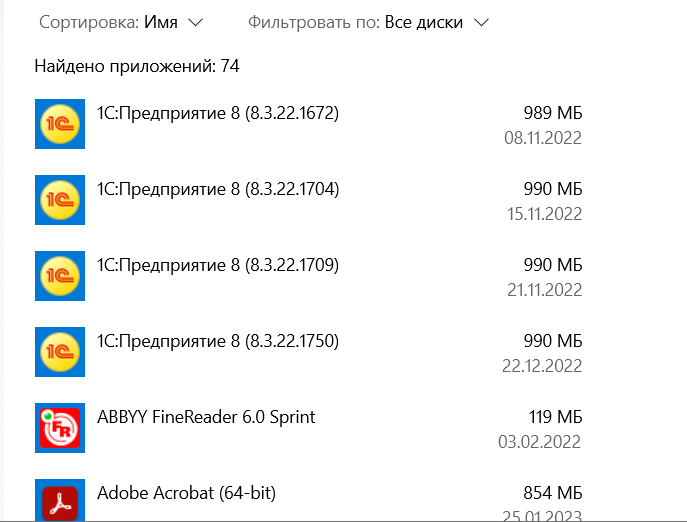
Task: Click the chevron next to Все диски
Action: (481, 22)
